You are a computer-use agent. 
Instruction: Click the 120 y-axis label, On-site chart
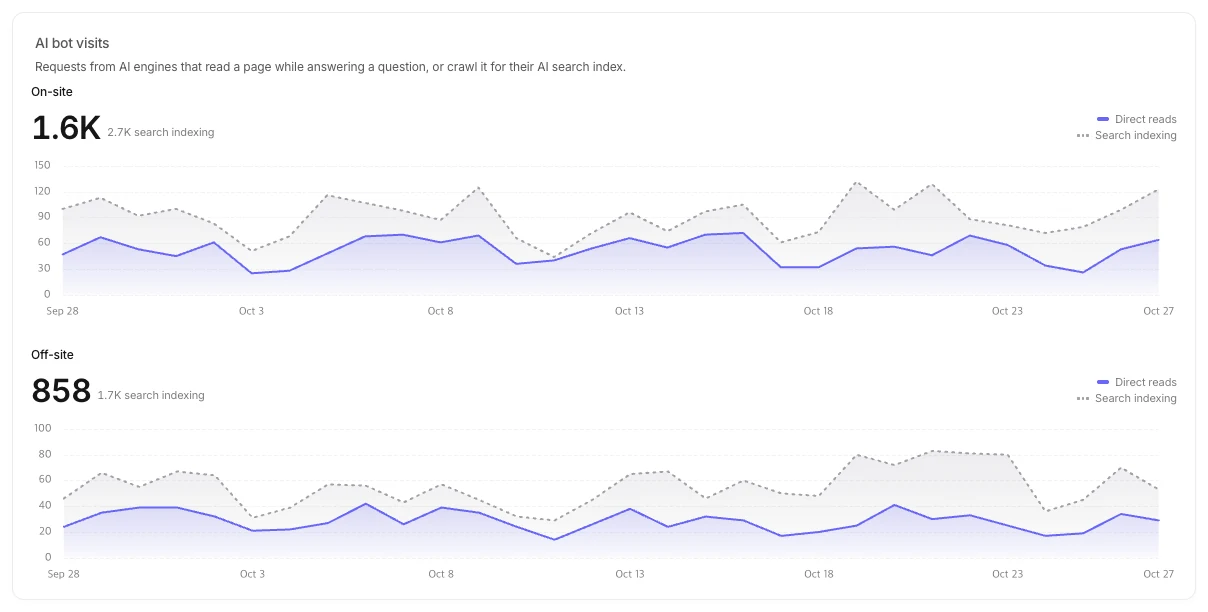coord(41,191)
